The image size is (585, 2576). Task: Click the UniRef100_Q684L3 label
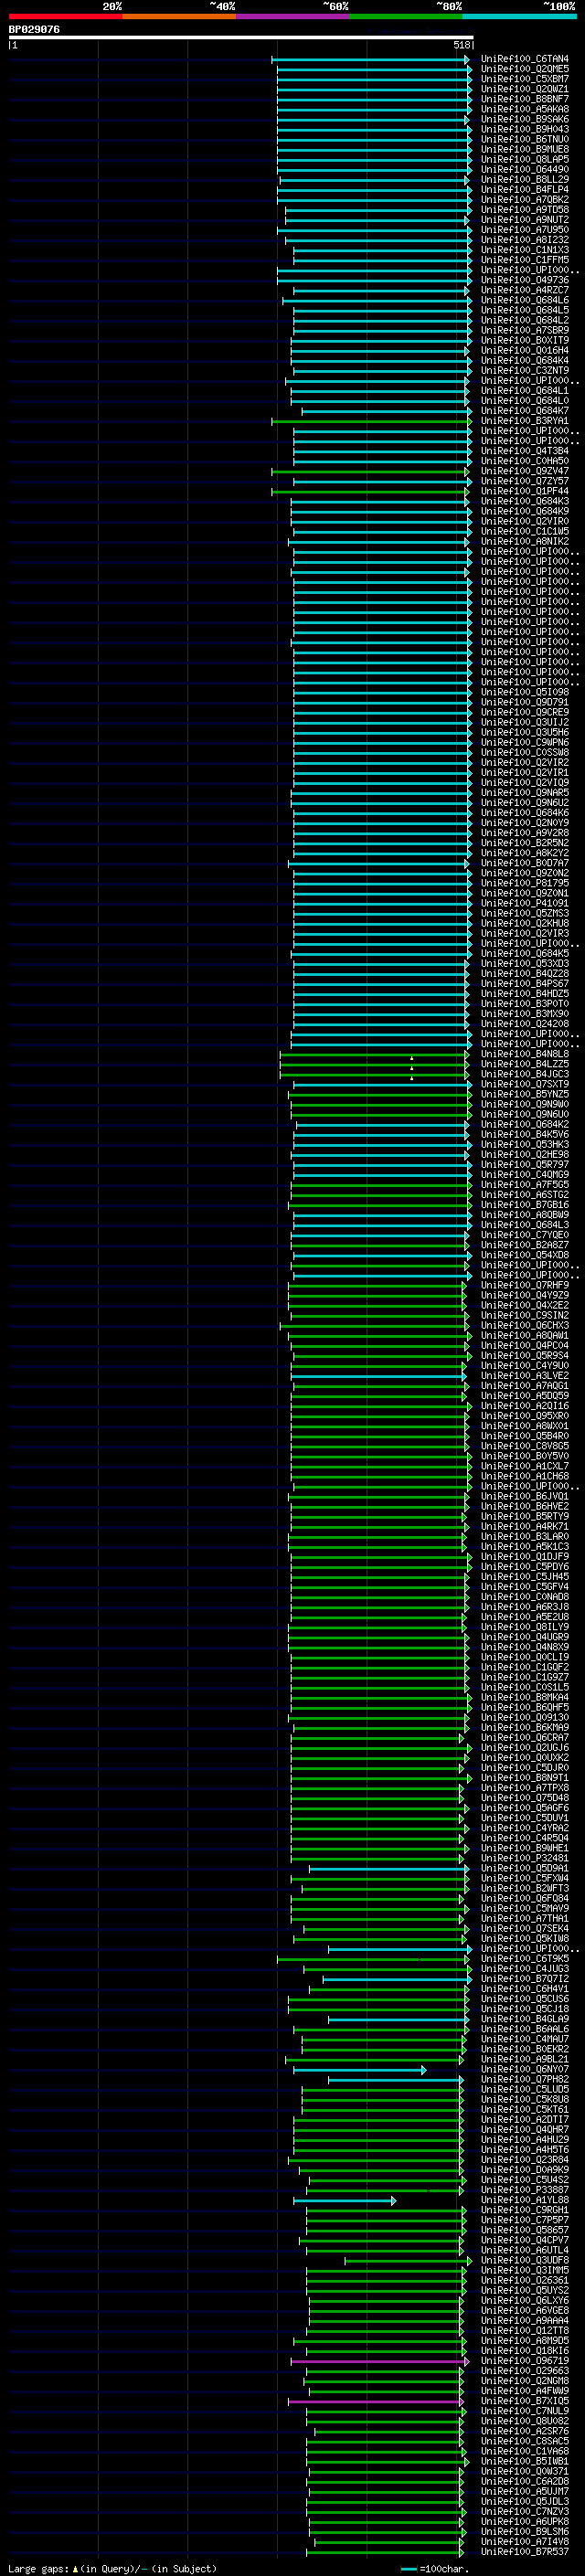524,1225
